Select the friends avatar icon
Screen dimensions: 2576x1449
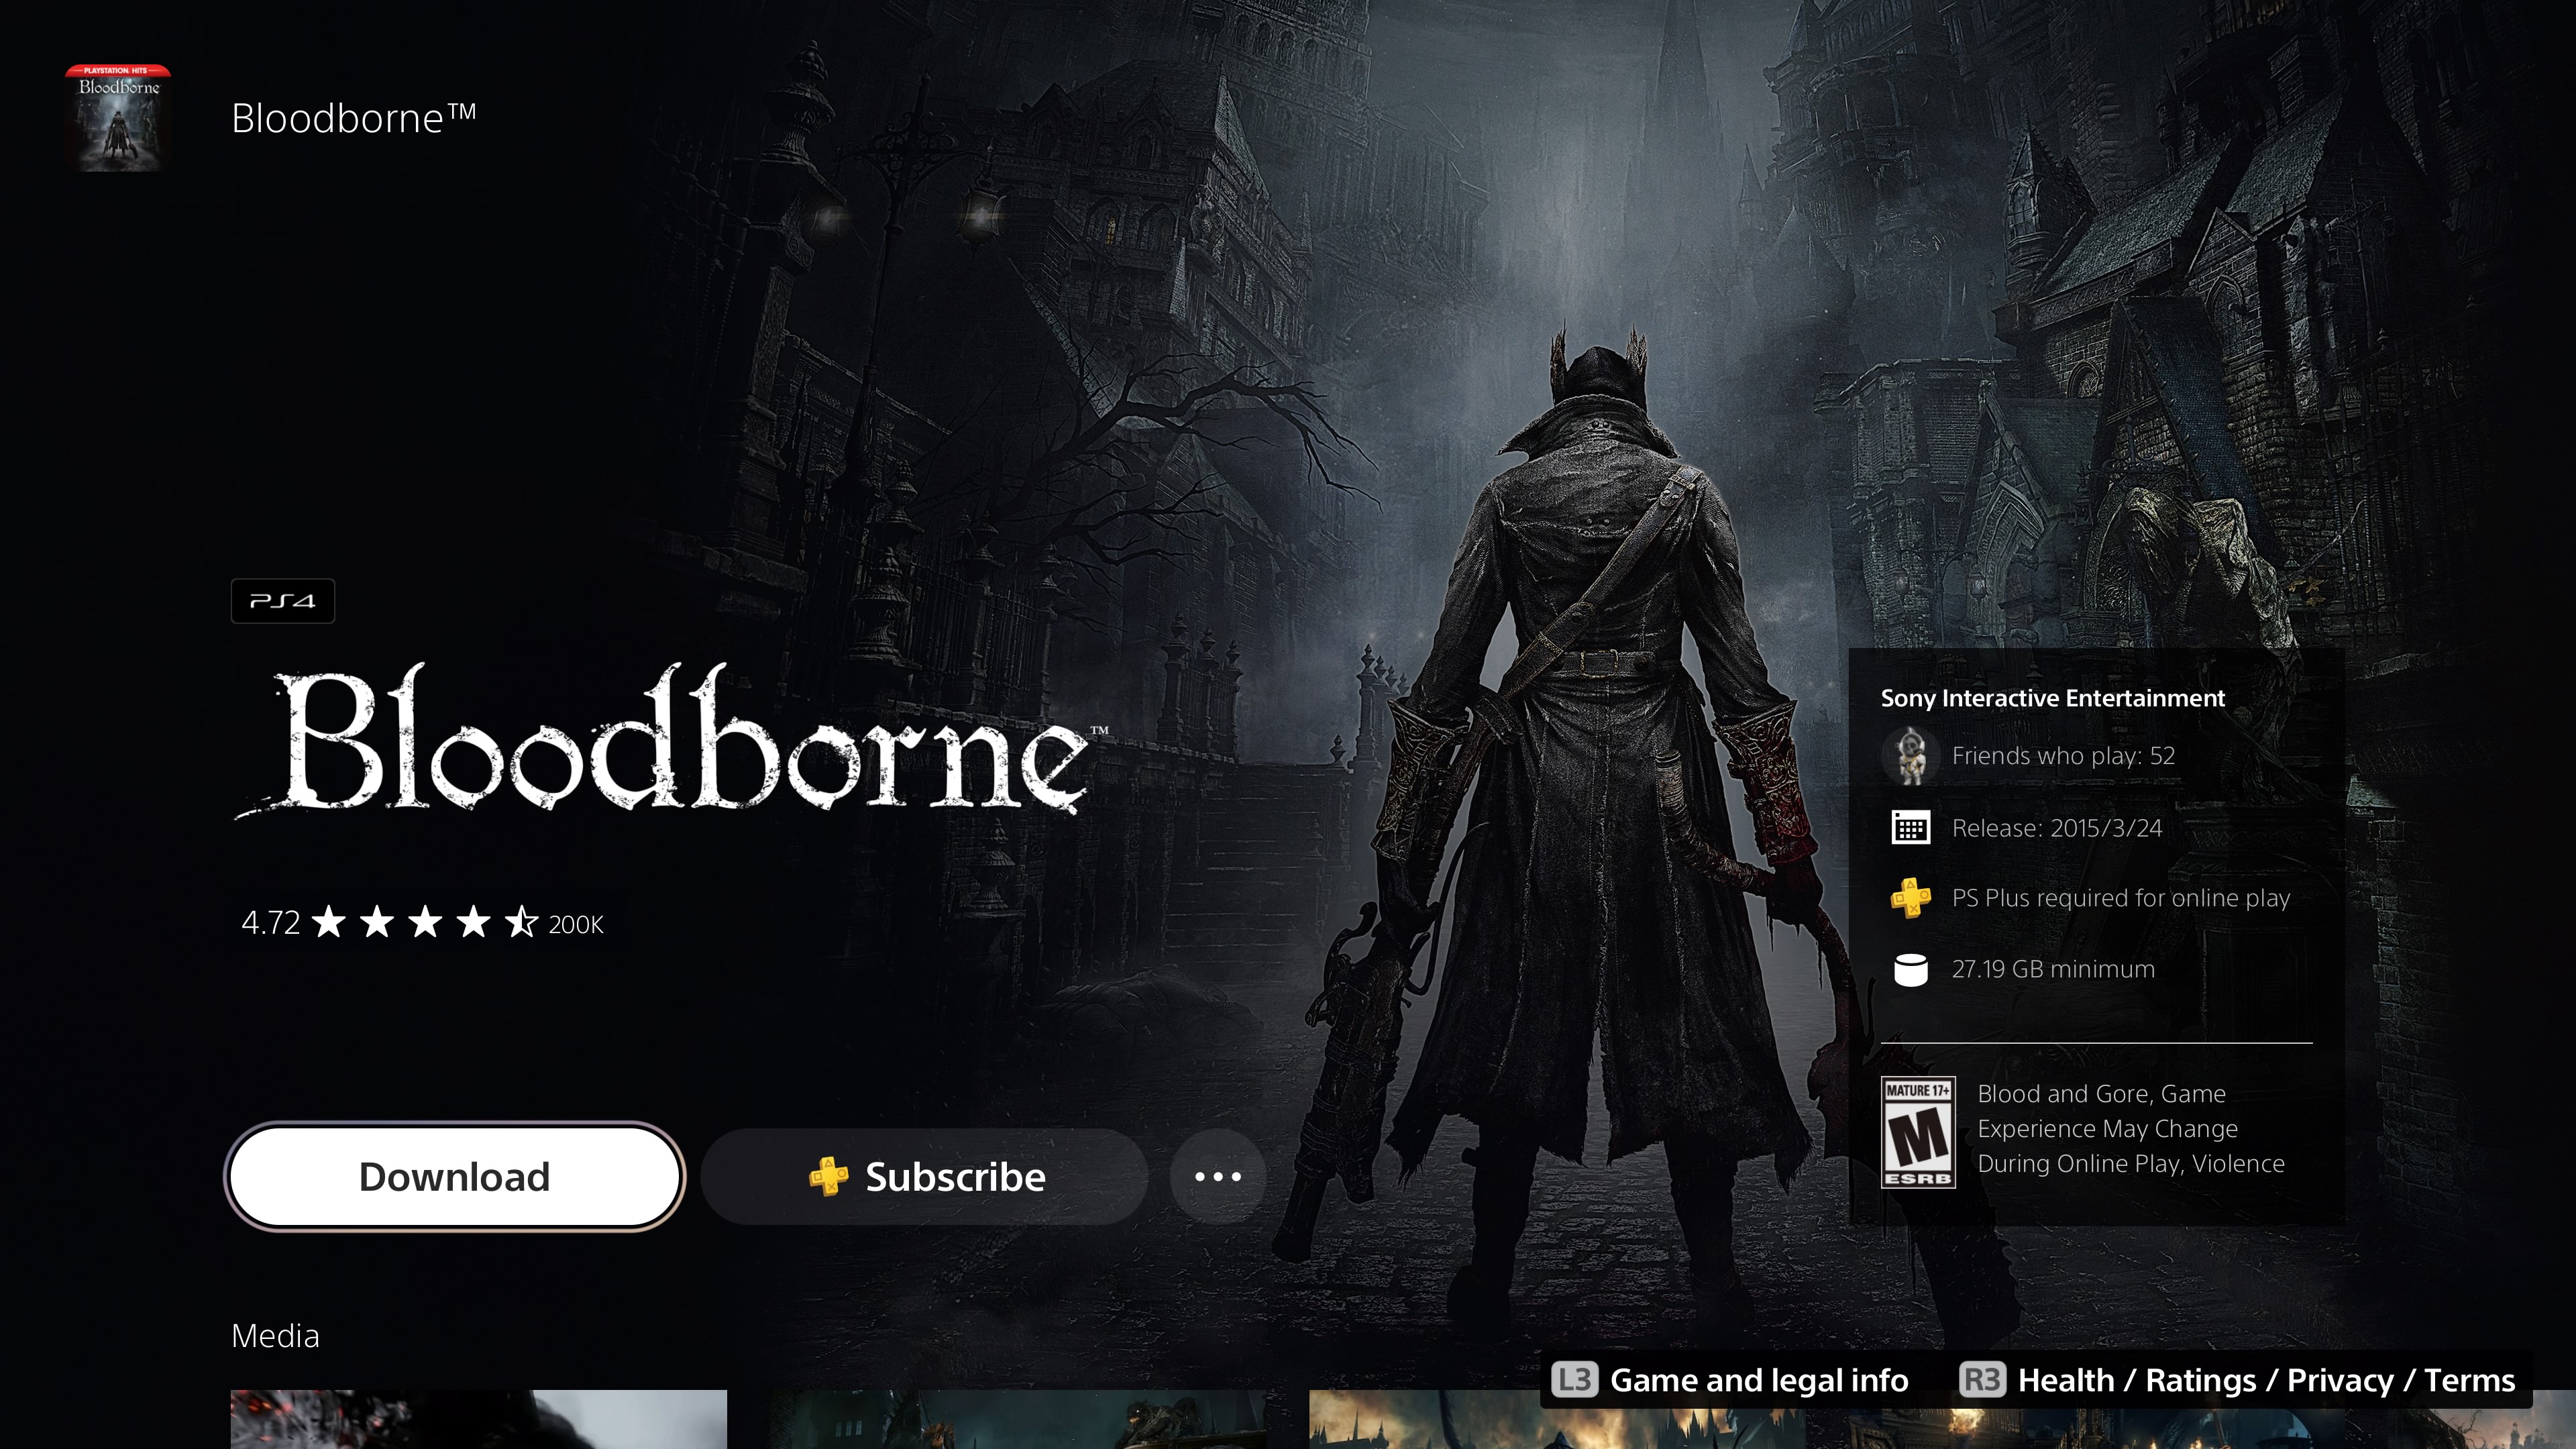click(x=1910, y=756)
